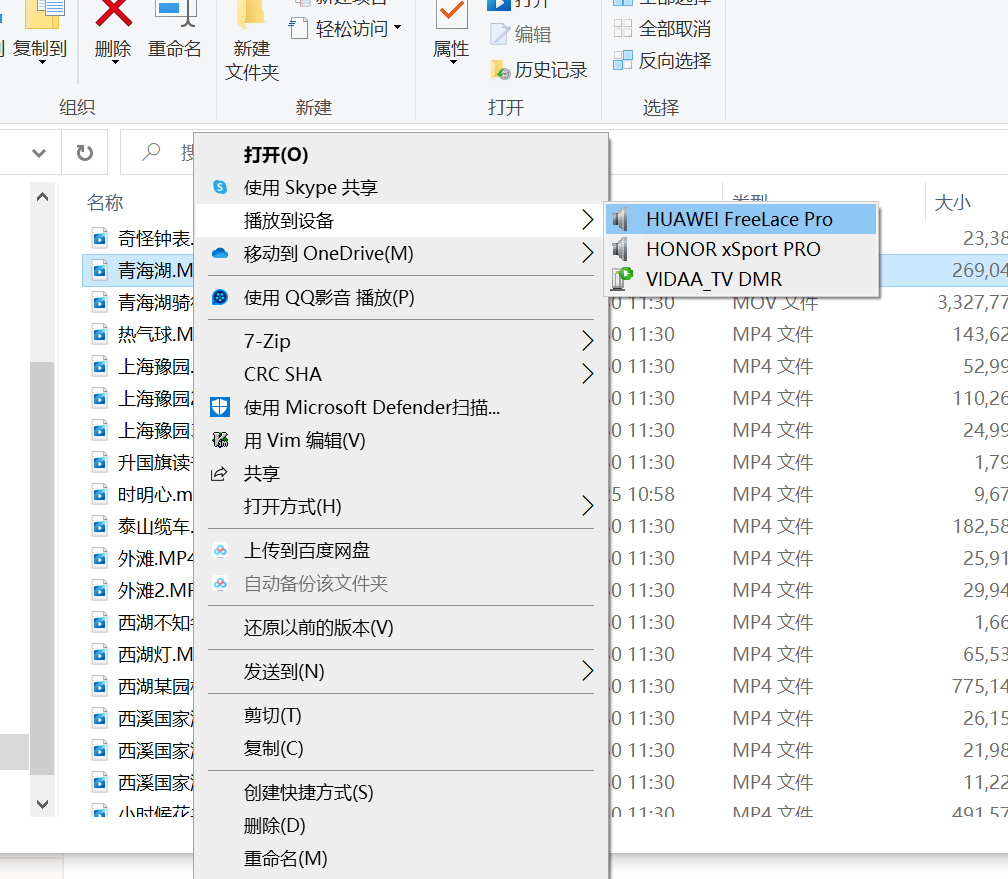Select Cut (剪切(T)) in context menu
Screen dimensions: 1008x879
(x=401, y=715)
